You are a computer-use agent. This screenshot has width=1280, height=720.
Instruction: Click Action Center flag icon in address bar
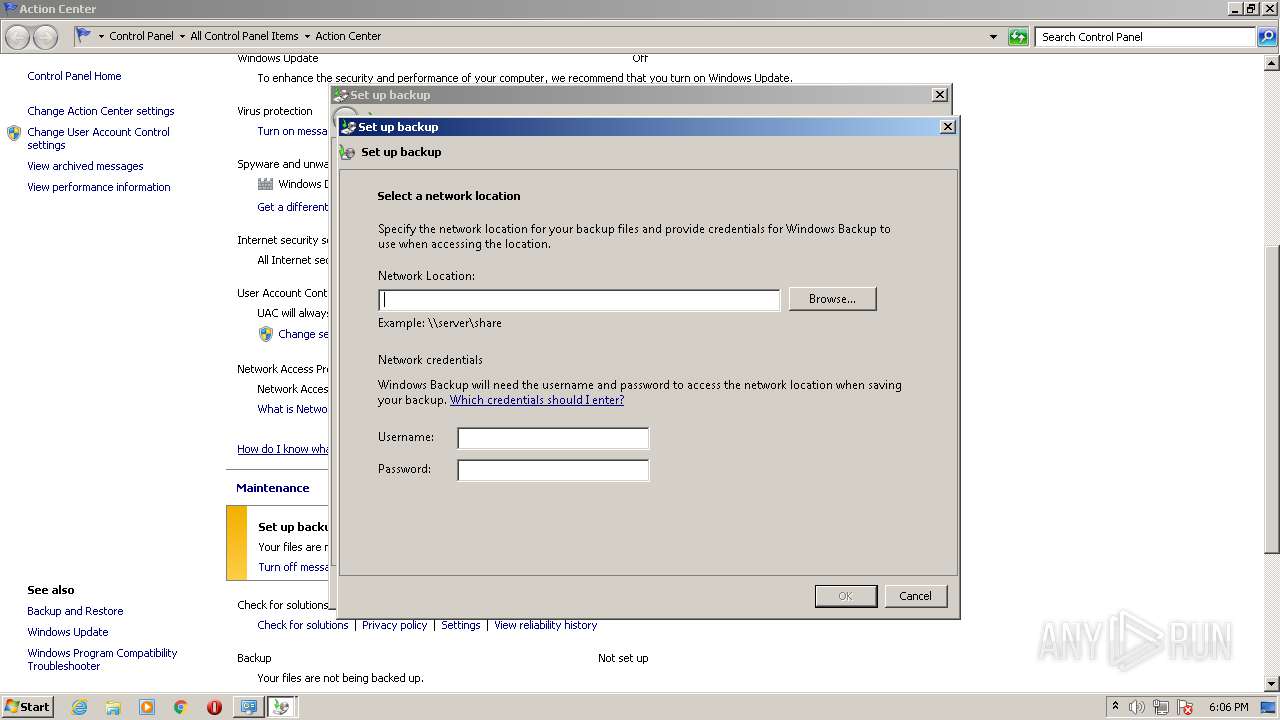pos(84,35)
